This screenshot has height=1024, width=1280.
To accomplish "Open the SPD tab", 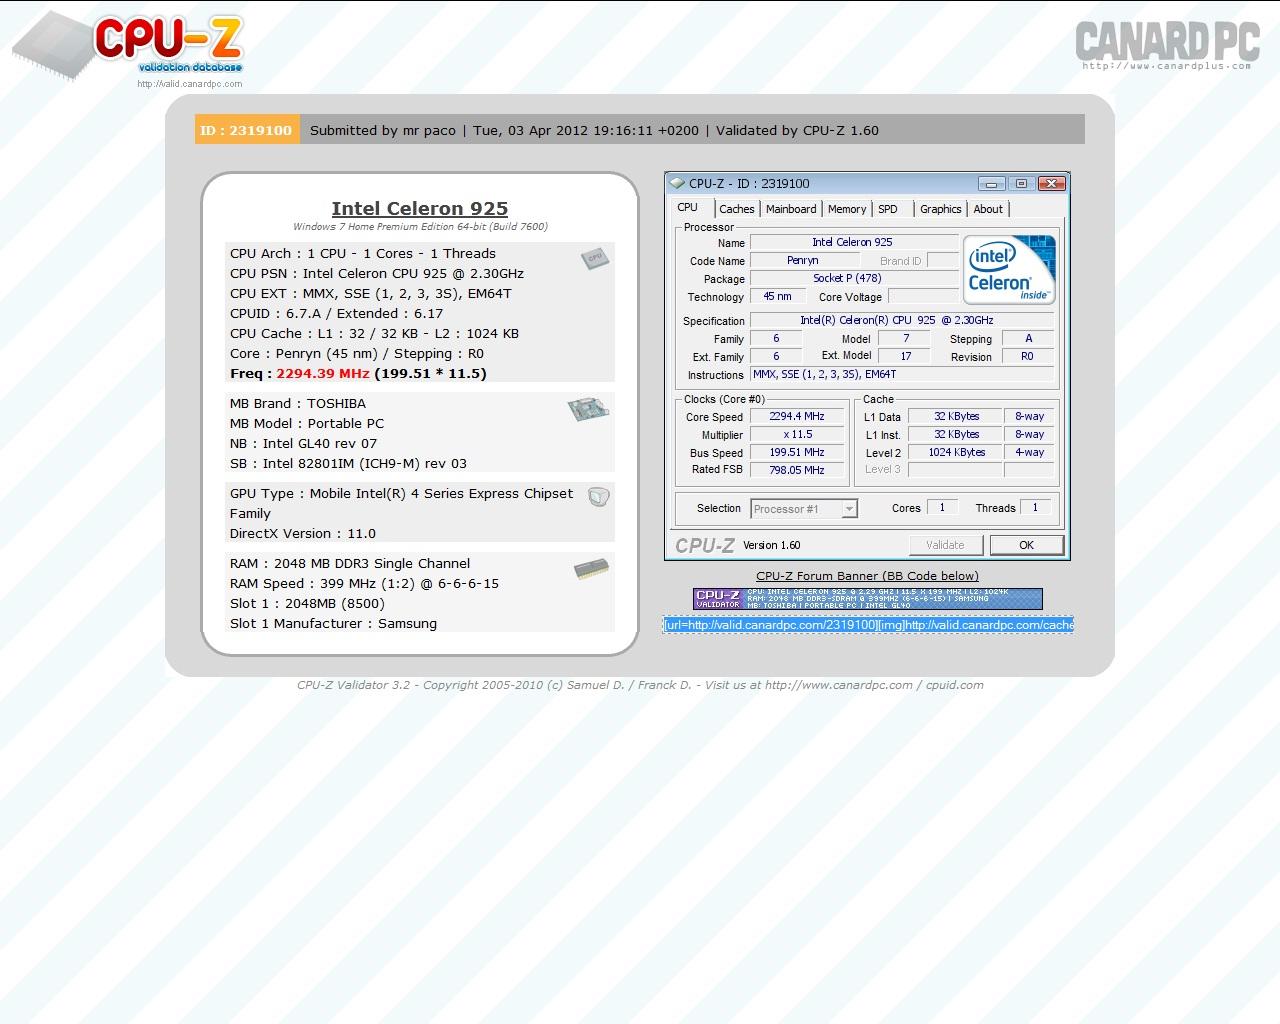I will pyautogui.click(x=888, y=209).
